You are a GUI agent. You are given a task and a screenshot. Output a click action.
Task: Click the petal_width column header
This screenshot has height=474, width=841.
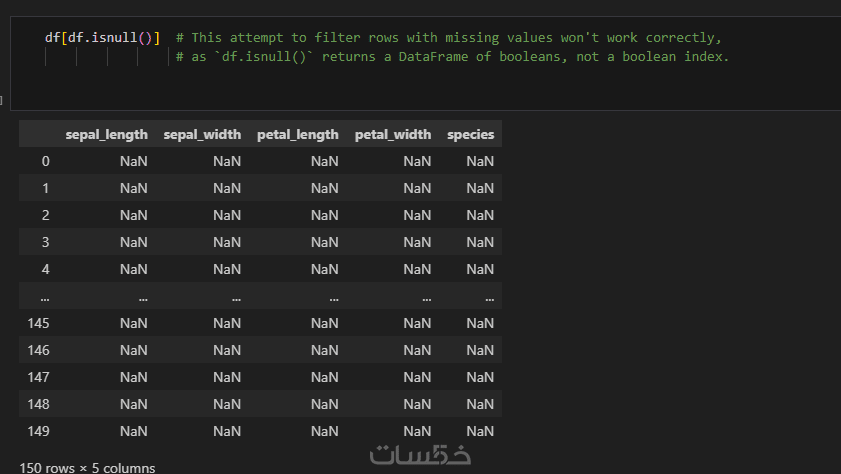pos(393,134)
